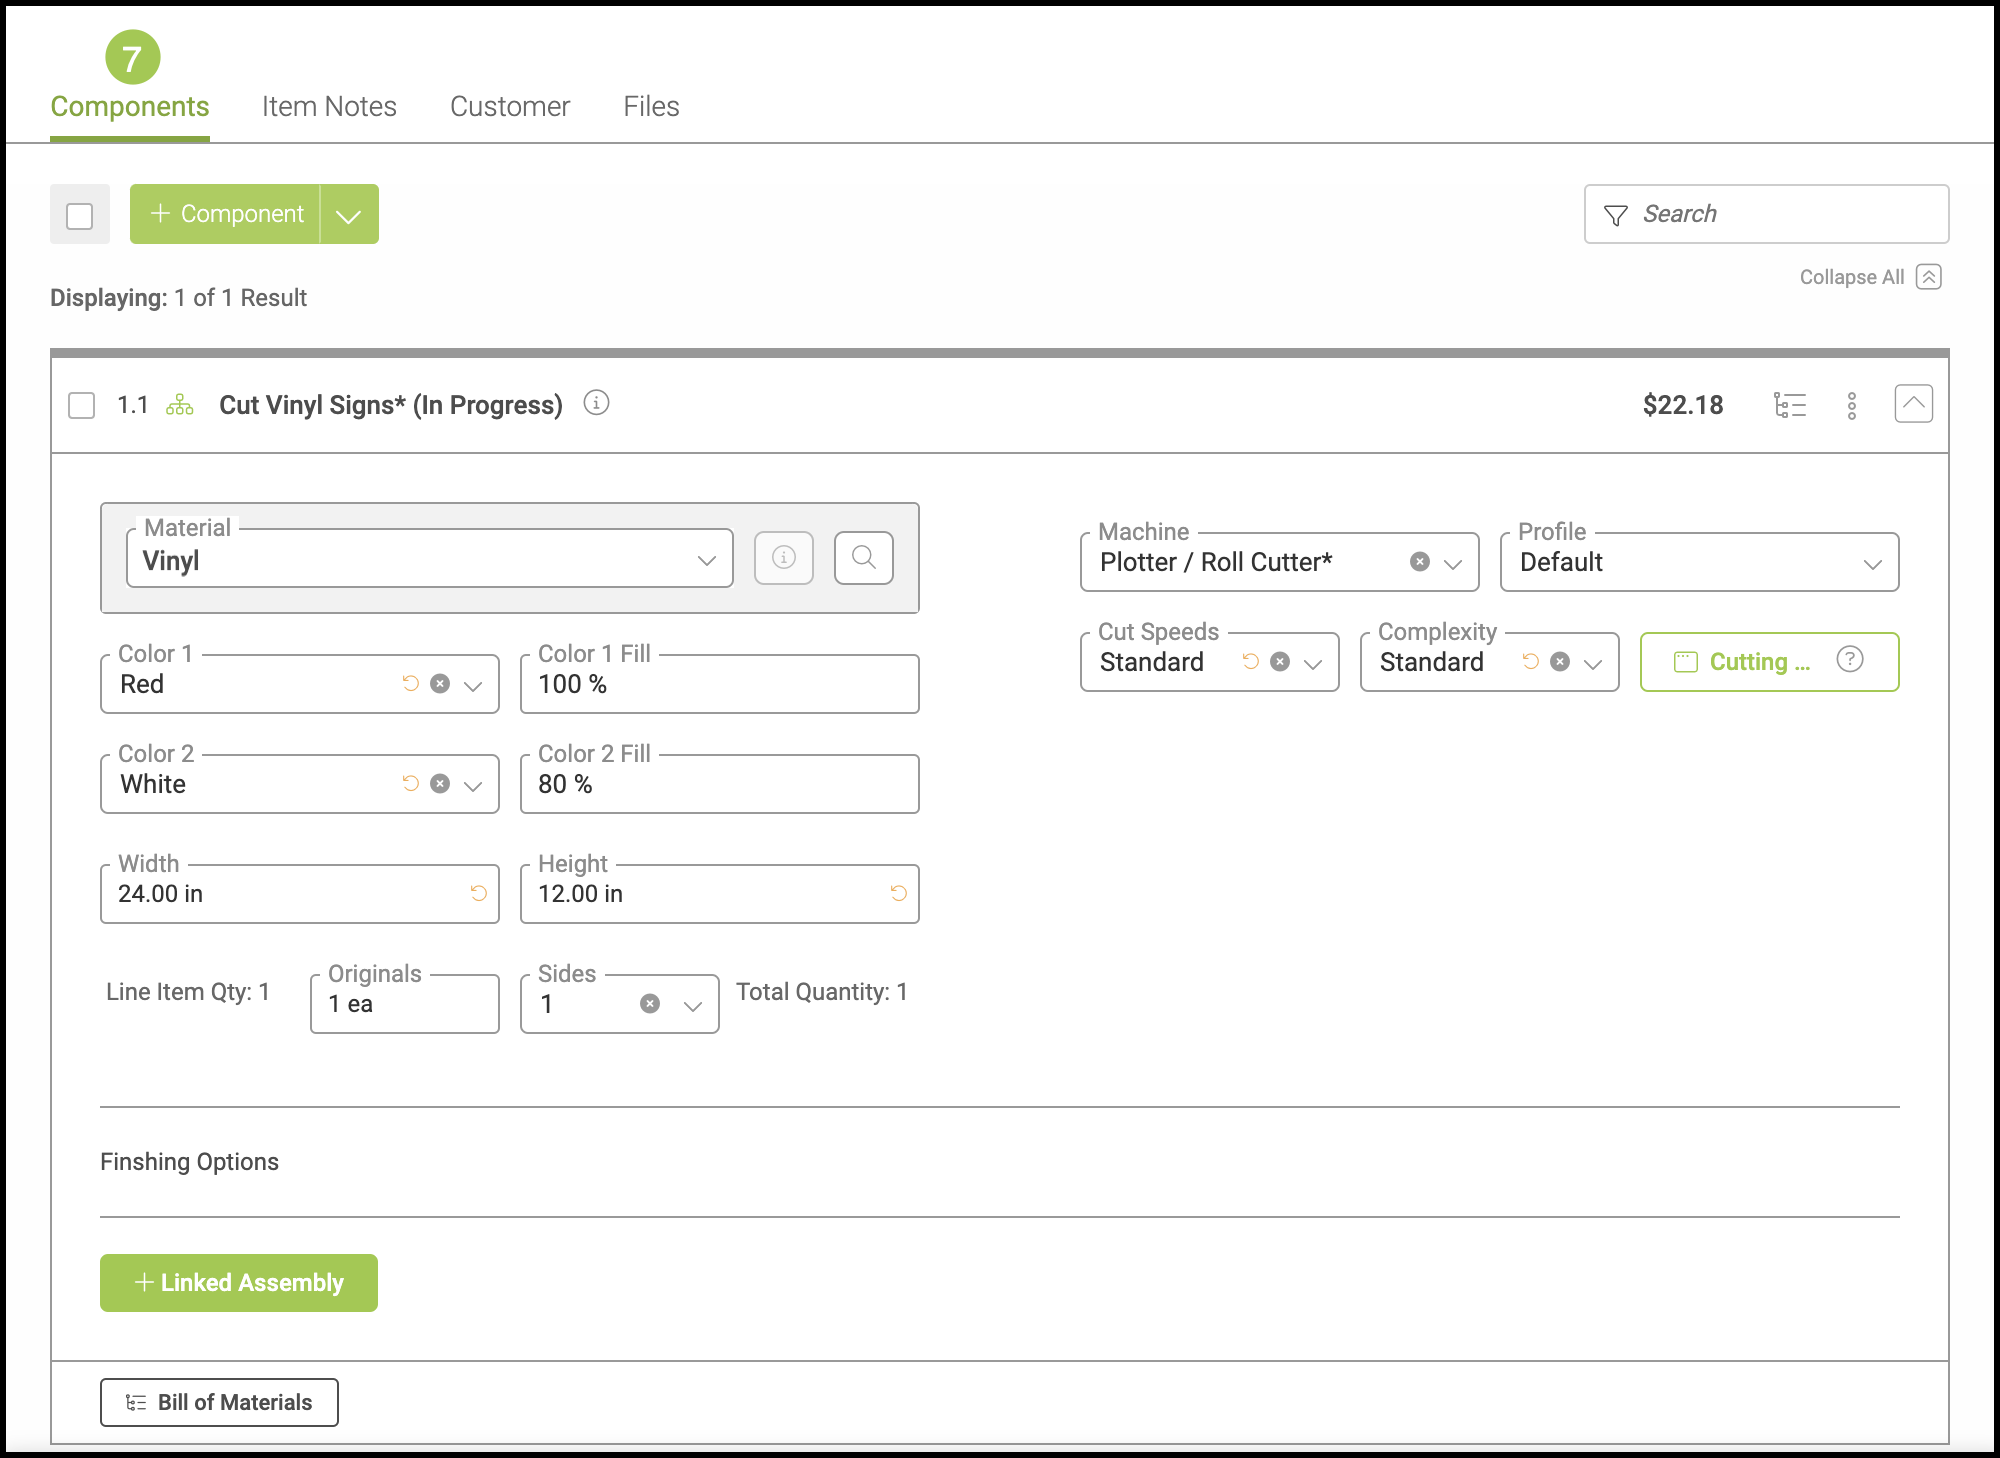This screenshot has height=1458, width=2000.
Task: Collapse the Cut Vinyl Signs component panel
Action: pyautogui.click(x=1913, y=404)
